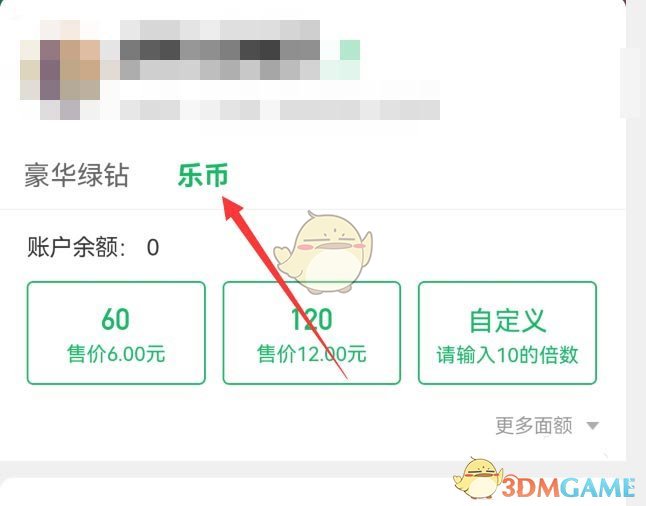
Task: Select the 自定义 custom amount option
Action: click(507, 333)
